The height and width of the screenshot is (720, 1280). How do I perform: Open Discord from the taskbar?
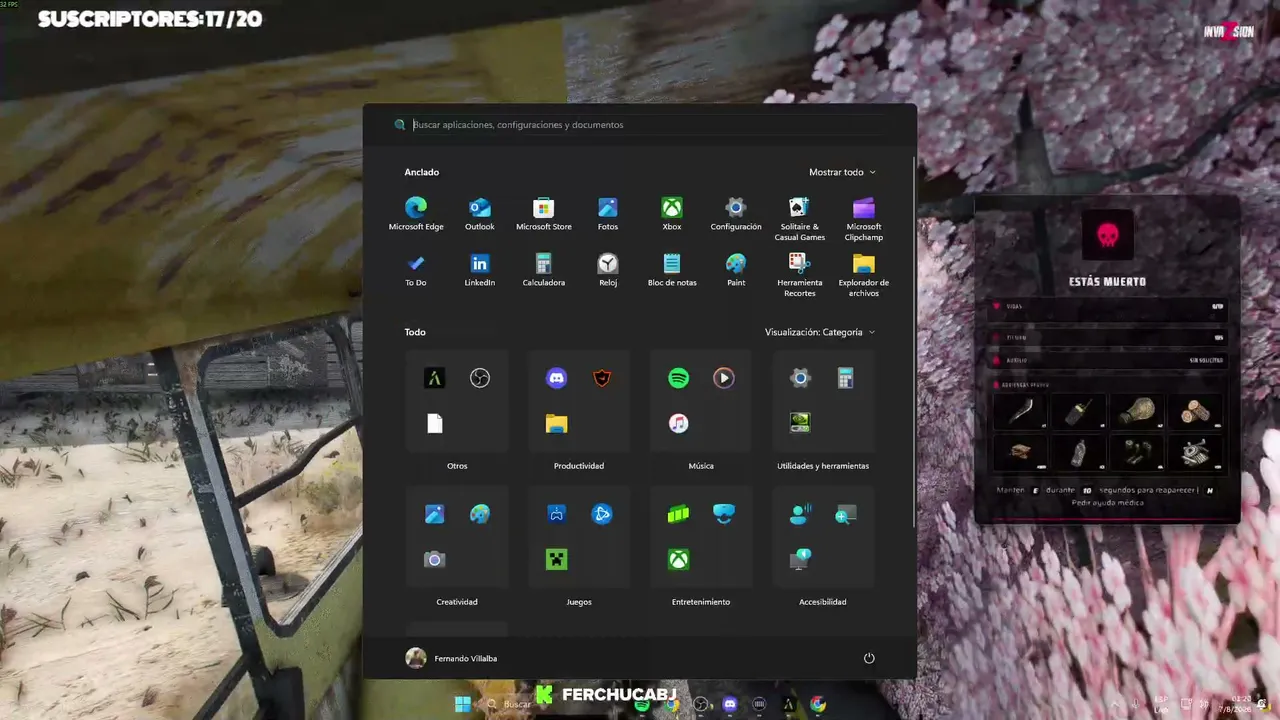click(x=730, y=704)
